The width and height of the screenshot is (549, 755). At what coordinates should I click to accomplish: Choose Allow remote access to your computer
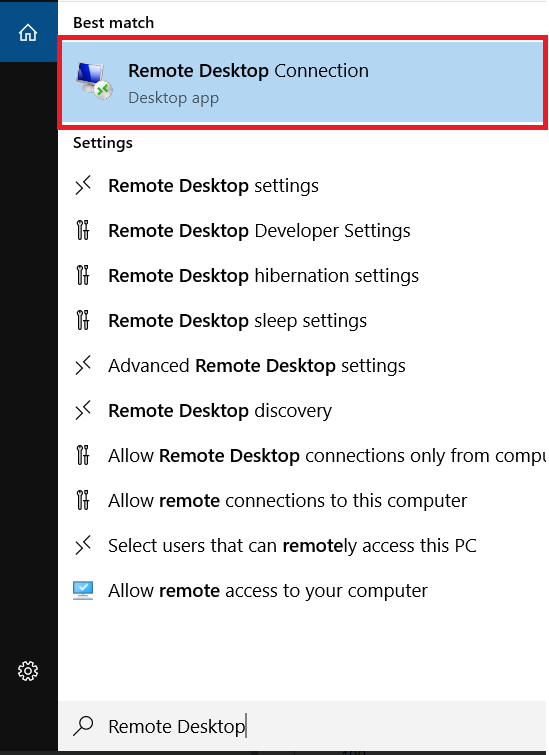click(303, 590)
